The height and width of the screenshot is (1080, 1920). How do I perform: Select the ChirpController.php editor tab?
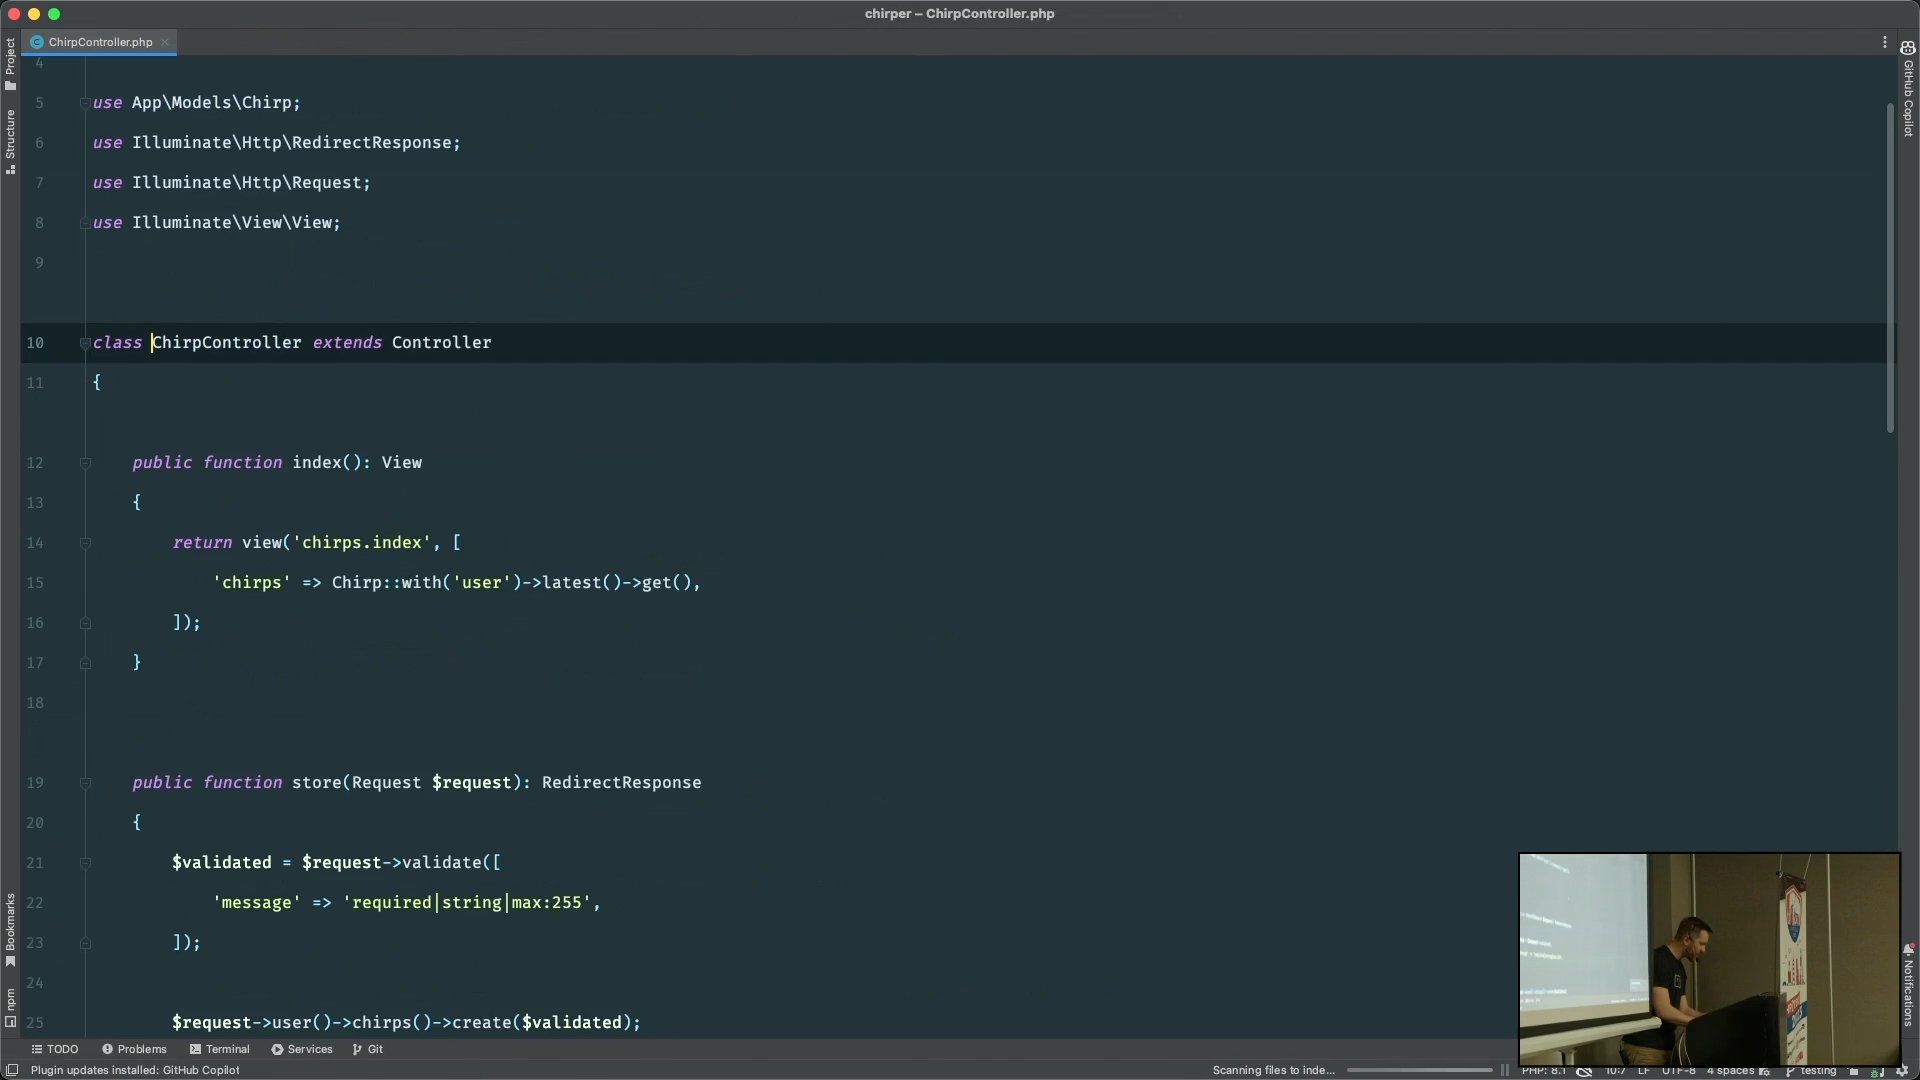pos(100,42)
